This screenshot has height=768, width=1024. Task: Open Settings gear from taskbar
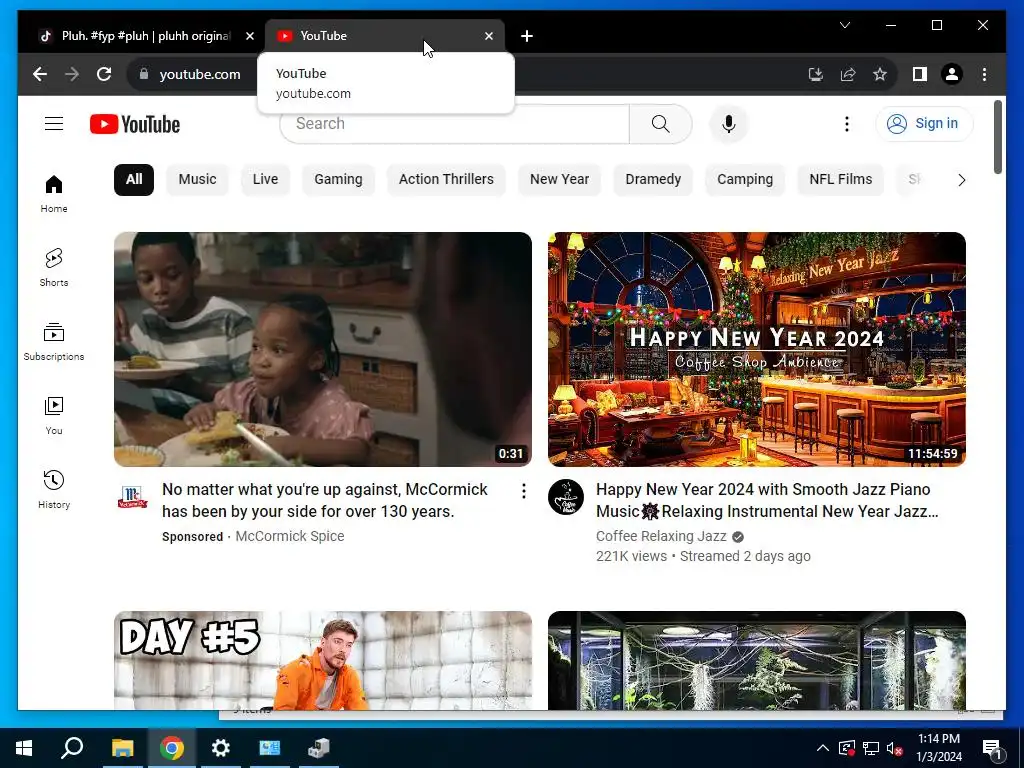pyautogui.click(x=221, y=748)
